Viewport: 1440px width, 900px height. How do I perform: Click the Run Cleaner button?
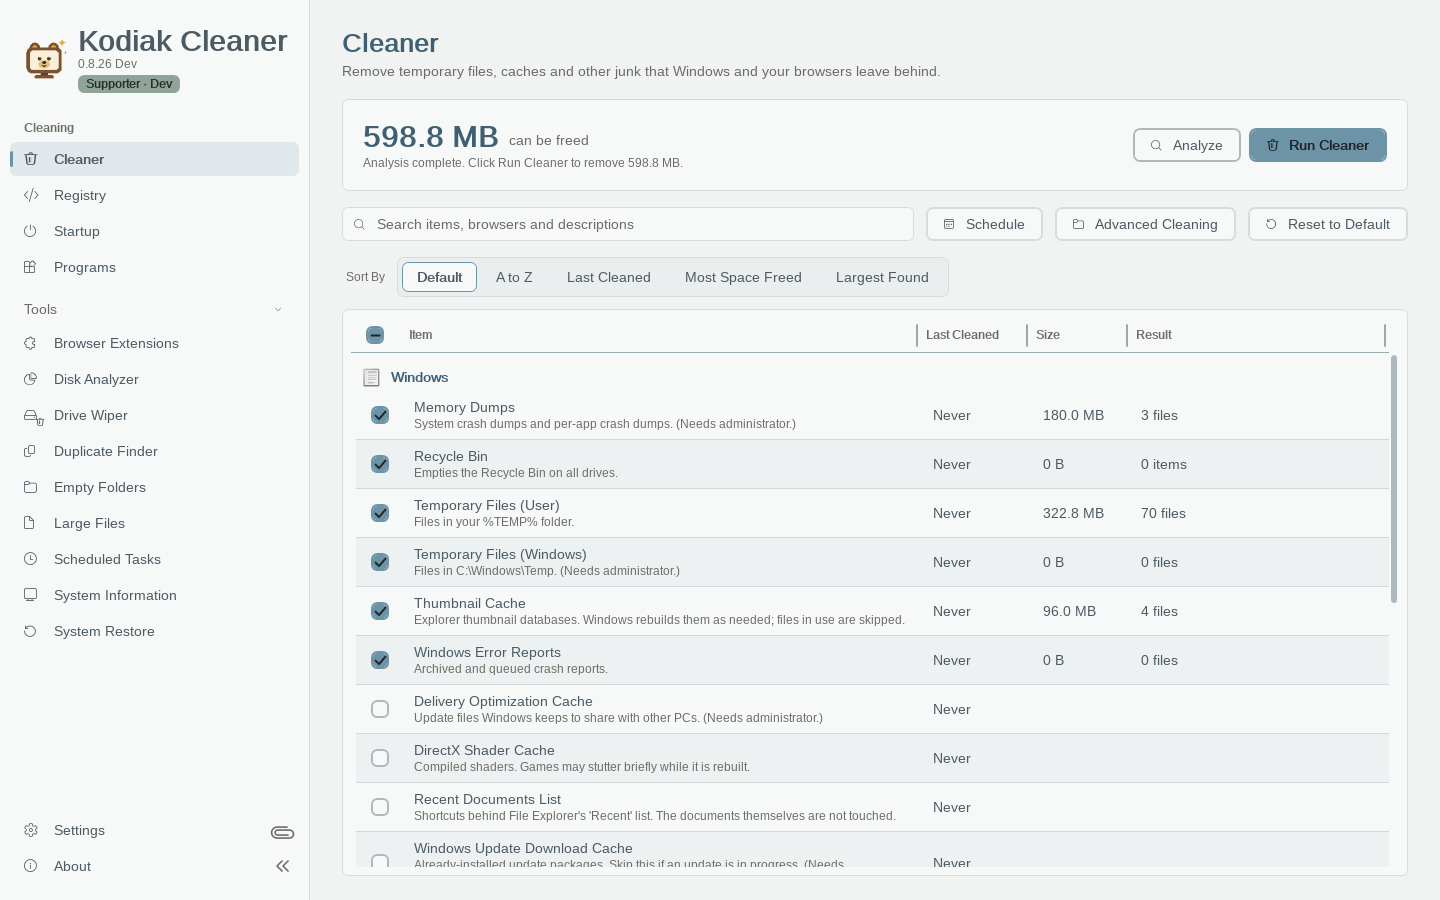[x=1318, y=145]
